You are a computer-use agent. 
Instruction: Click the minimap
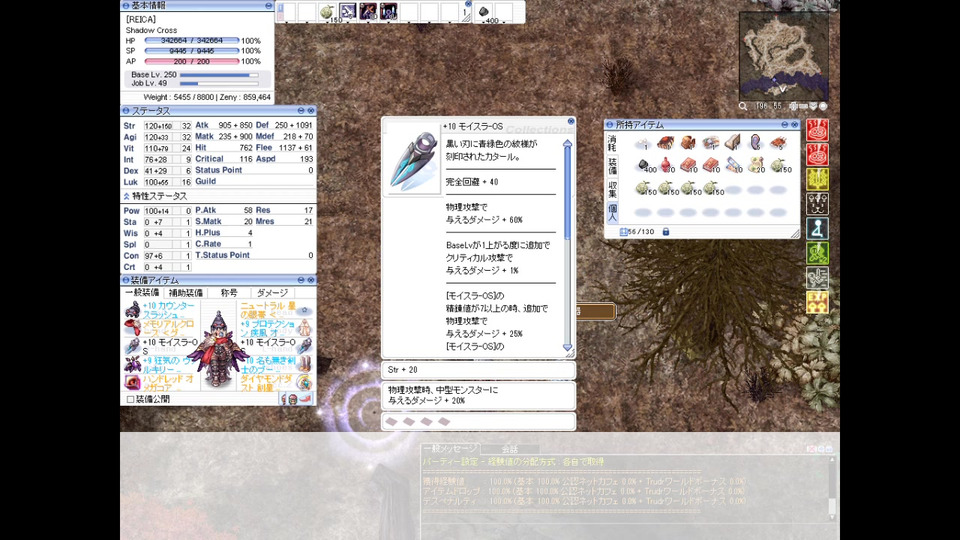click(784, 56)
